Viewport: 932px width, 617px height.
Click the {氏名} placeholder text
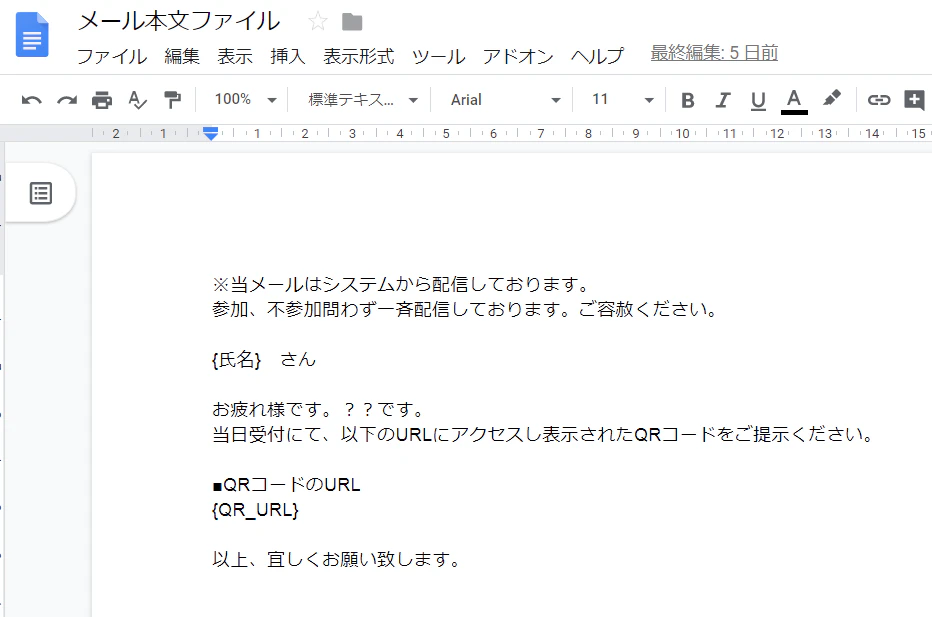[236, 360]
